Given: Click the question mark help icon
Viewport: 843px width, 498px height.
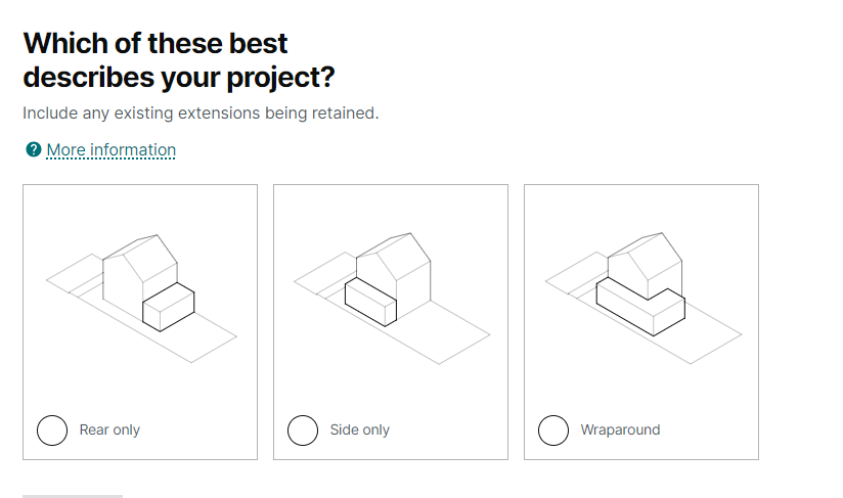Looking at the screenshot, I should click(33, 150).
